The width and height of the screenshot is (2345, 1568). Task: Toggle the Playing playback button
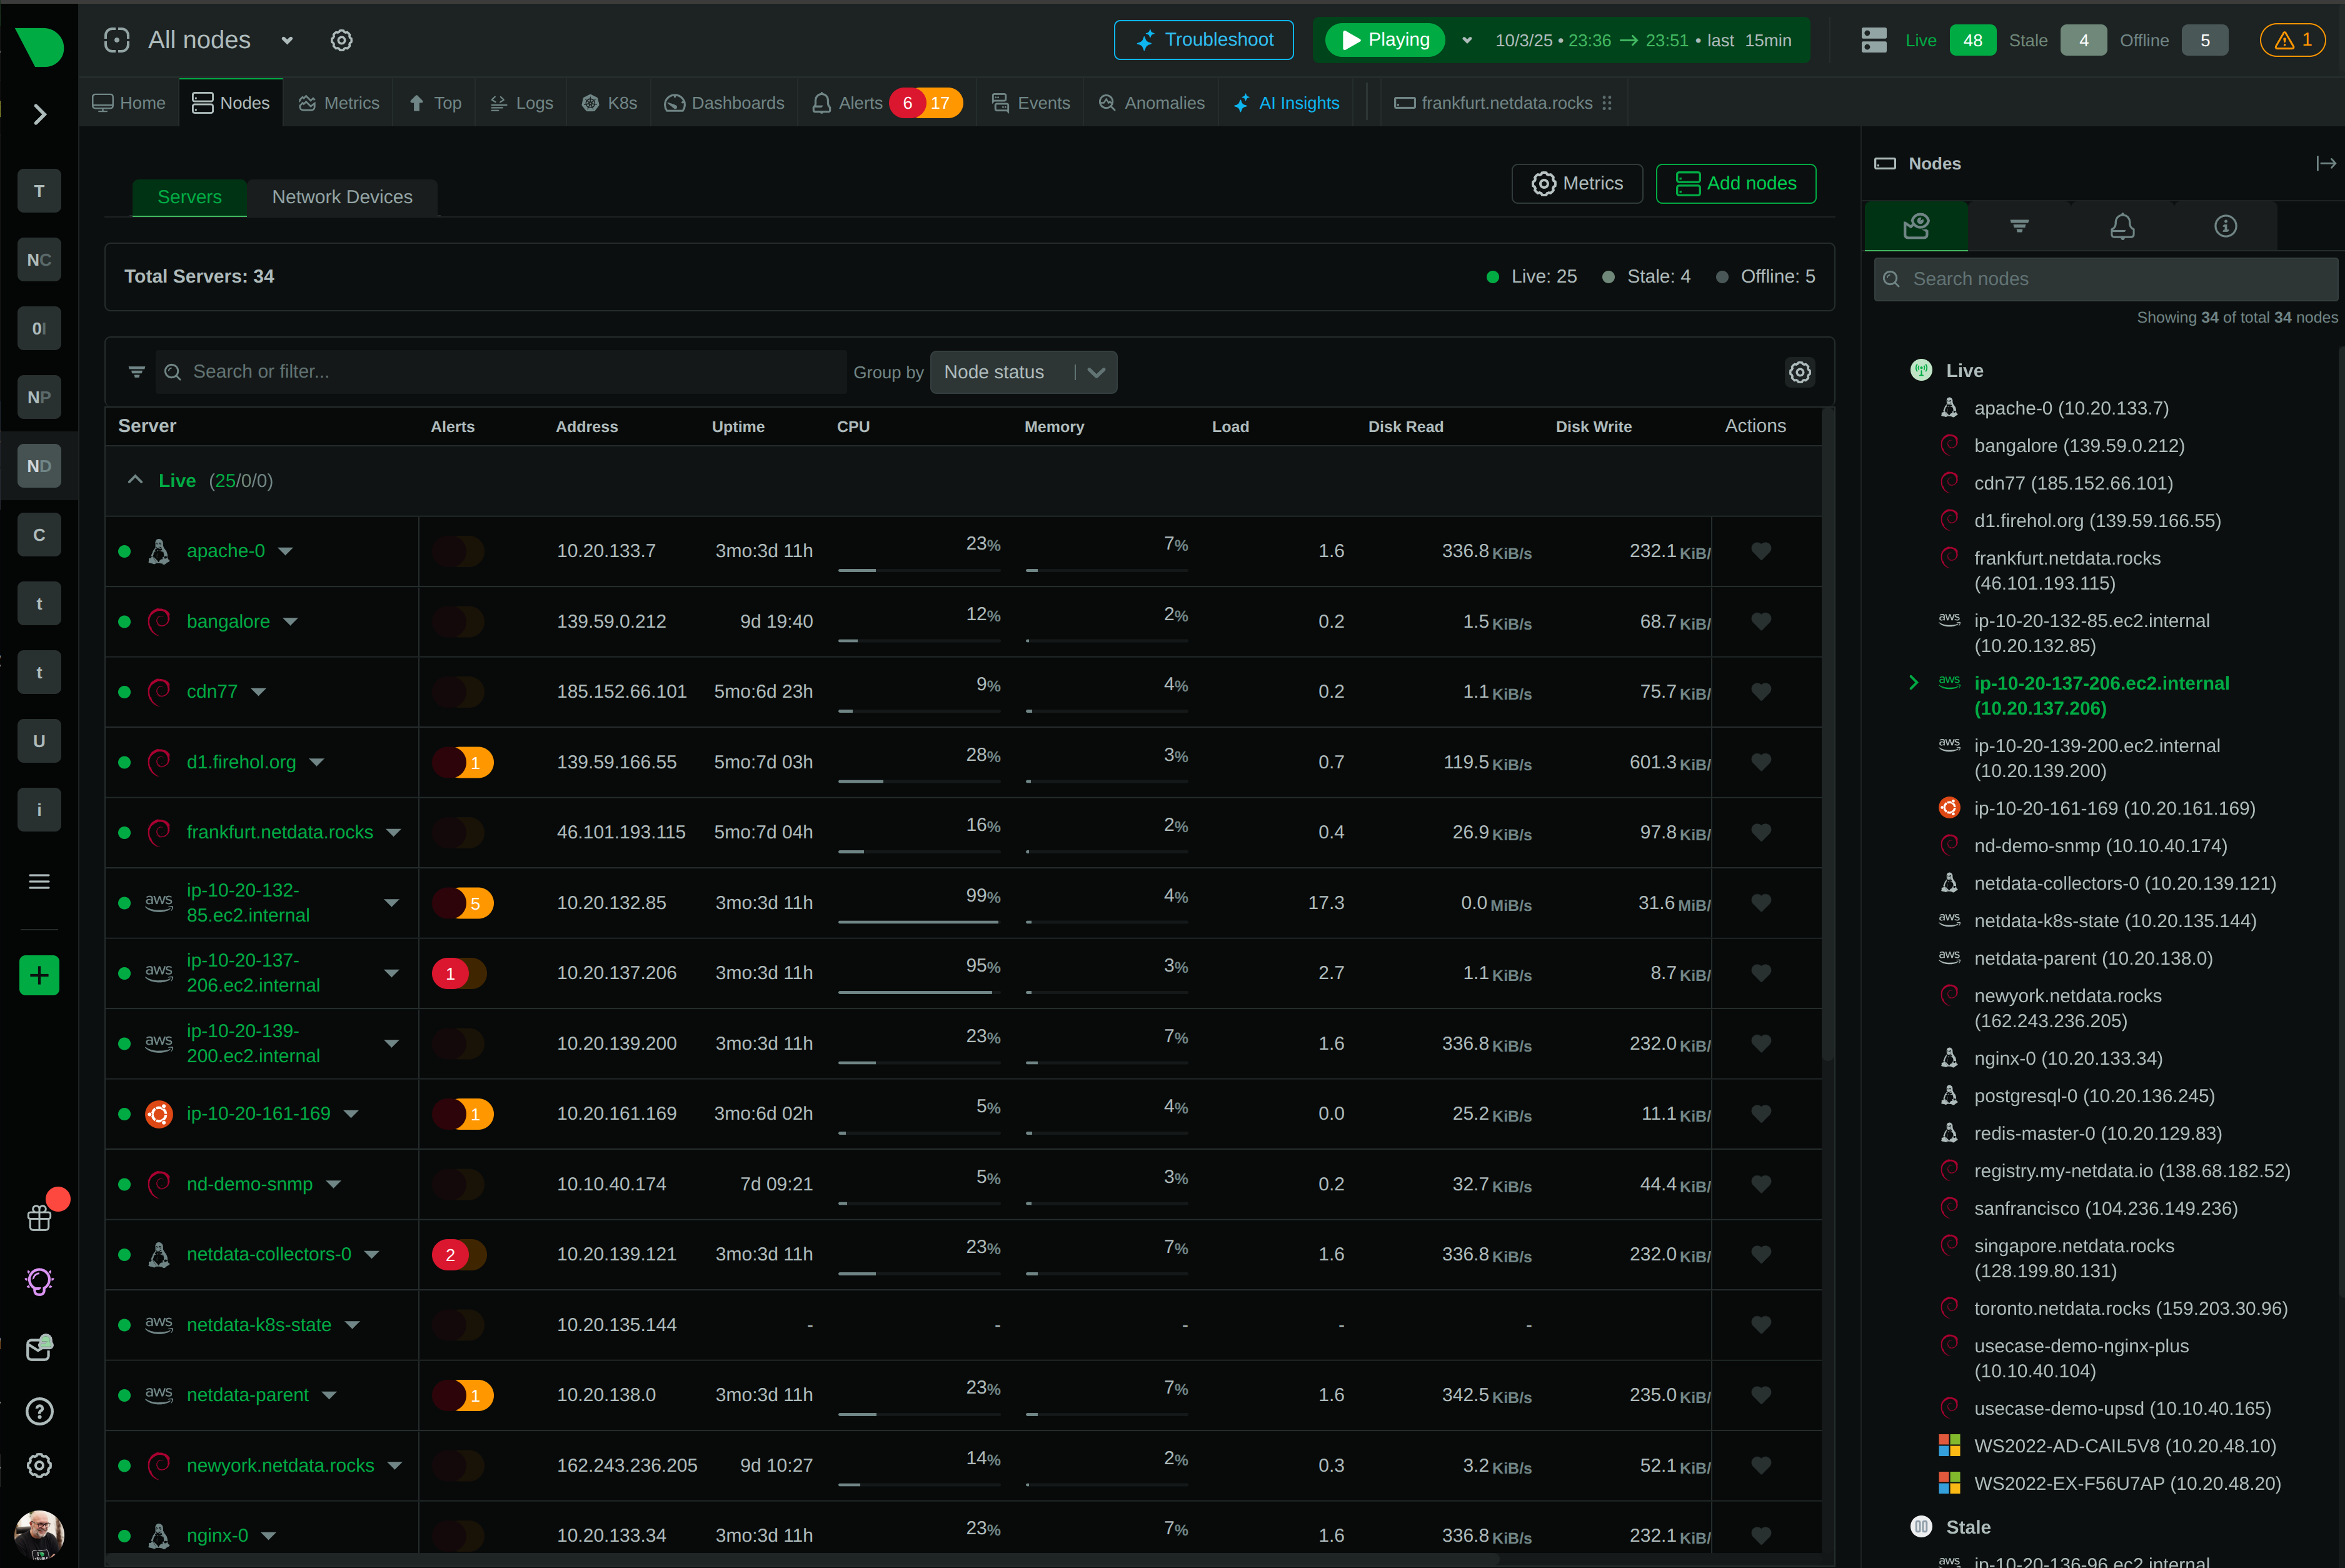click(x=1385, y=40)
